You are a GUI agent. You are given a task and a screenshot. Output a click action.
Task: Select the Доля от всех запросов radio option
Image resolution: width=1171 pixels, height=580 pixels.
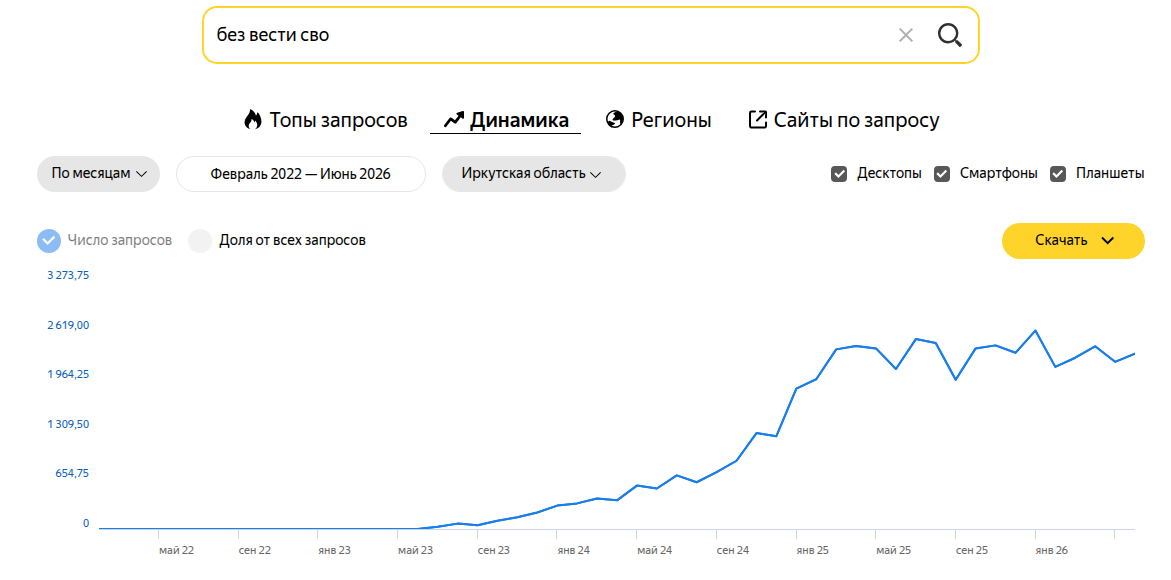pyautogui.click(x=200, y=240)
